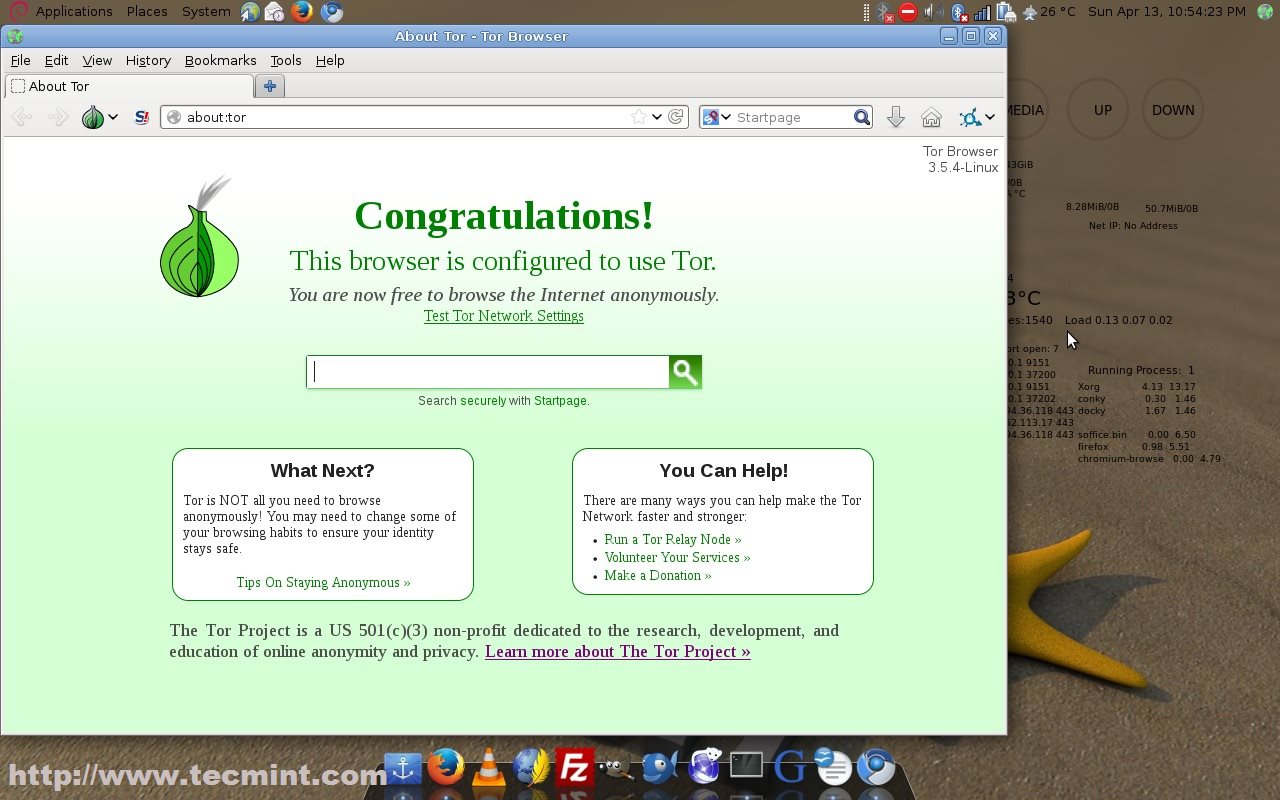Click the page's central search box
1280x800 pixels.
point(488,372)
